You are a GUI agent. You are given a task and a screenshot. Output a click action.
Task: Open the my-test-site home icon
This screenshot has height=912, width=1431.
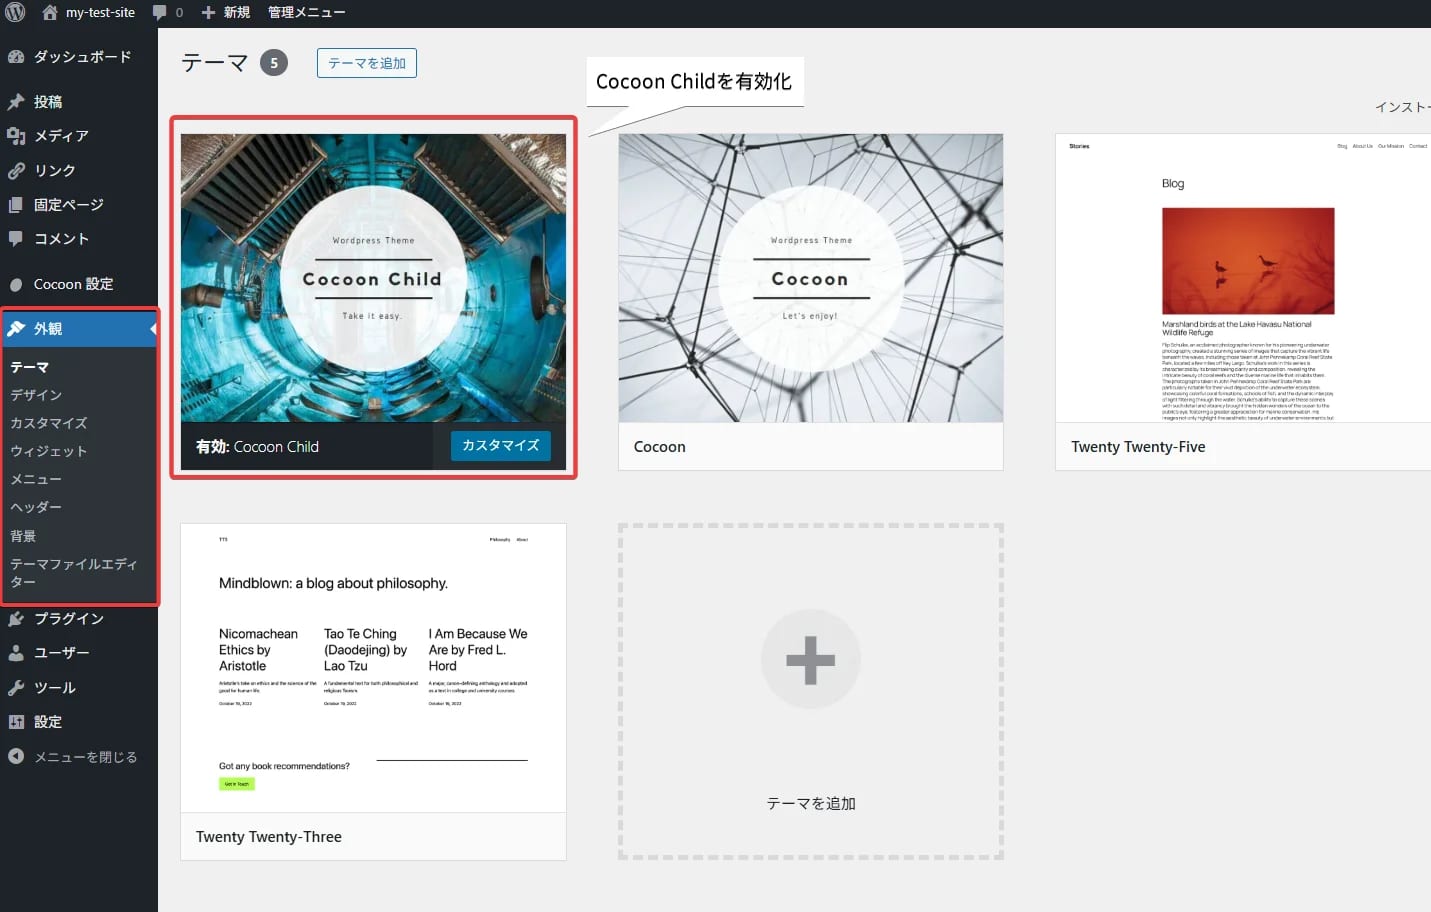pos(50,12)
